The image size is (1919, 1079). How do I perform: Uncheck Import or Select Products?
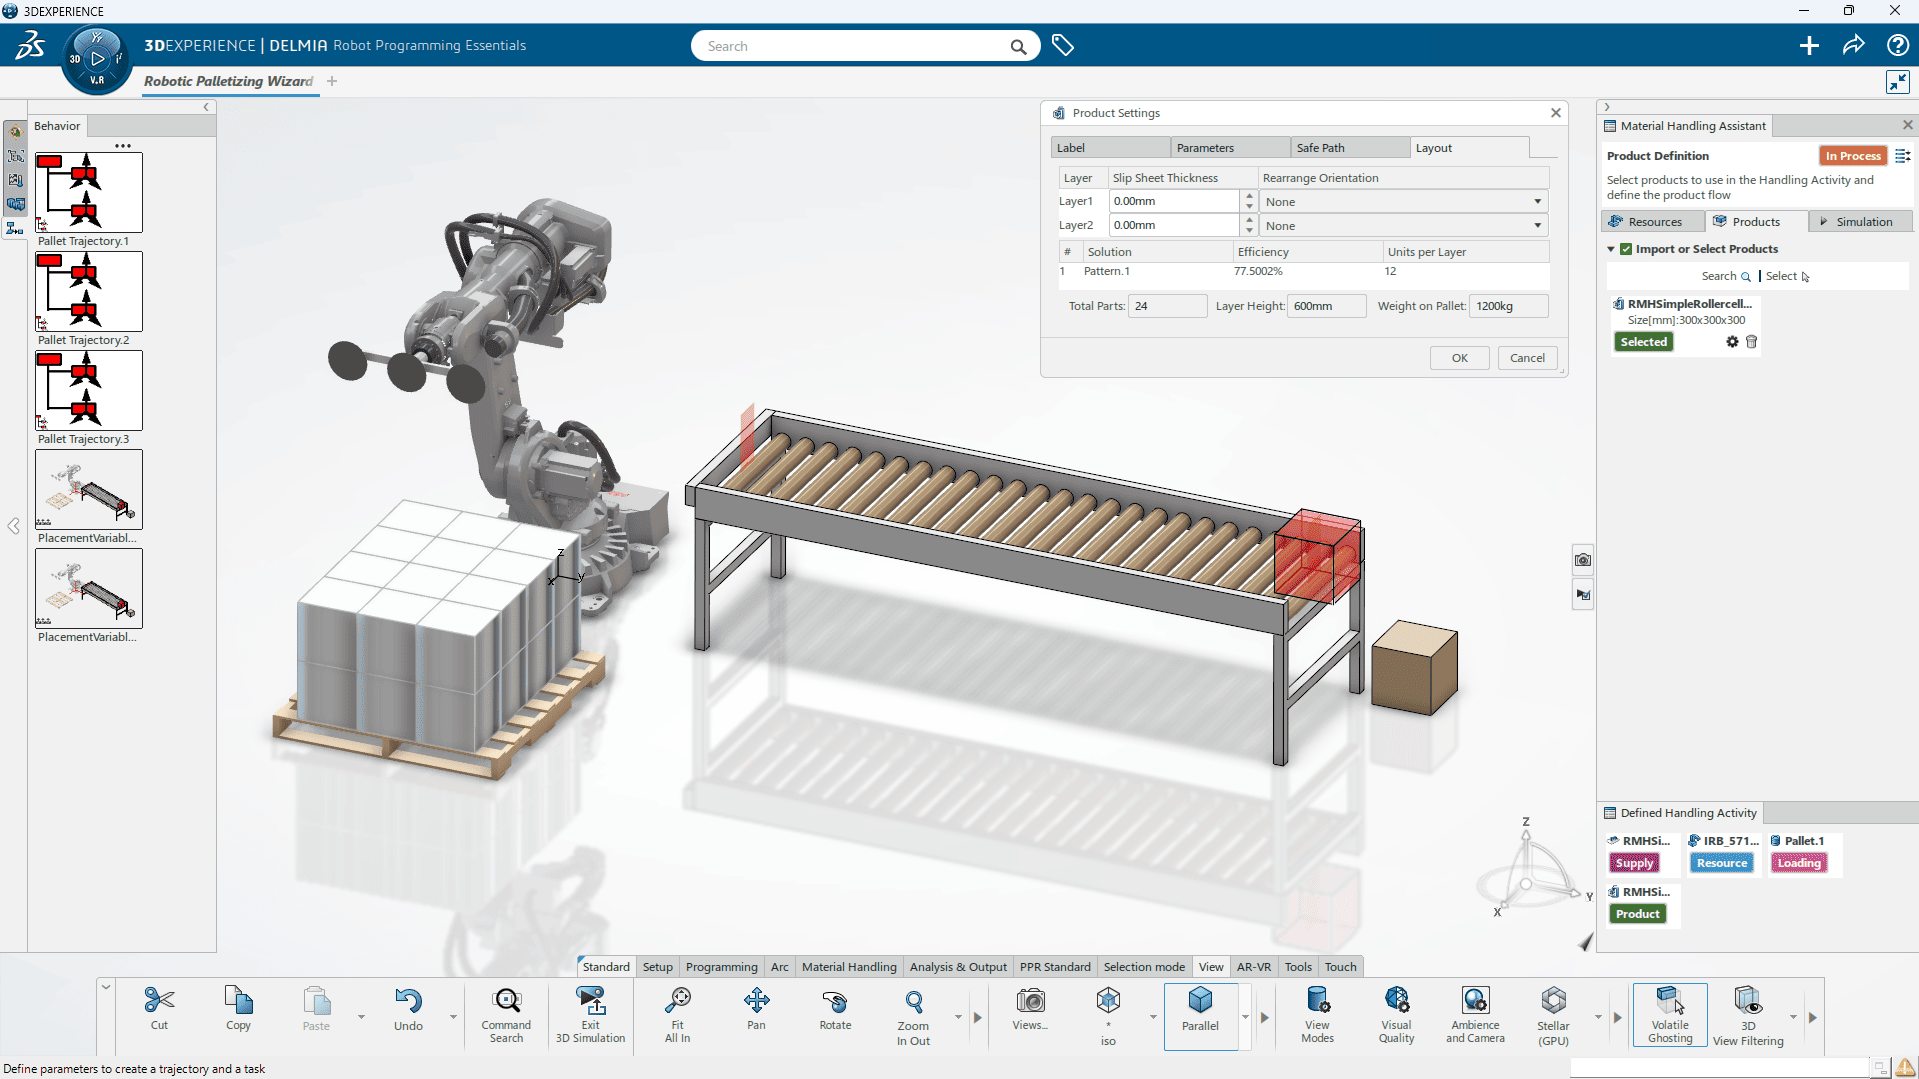click(x=1626, y=248)
